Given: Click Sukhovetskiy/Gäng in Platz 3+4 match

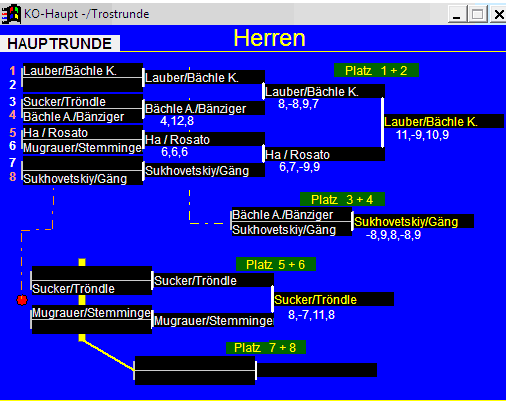Looking at the screenshot, I should click(292, 229).
